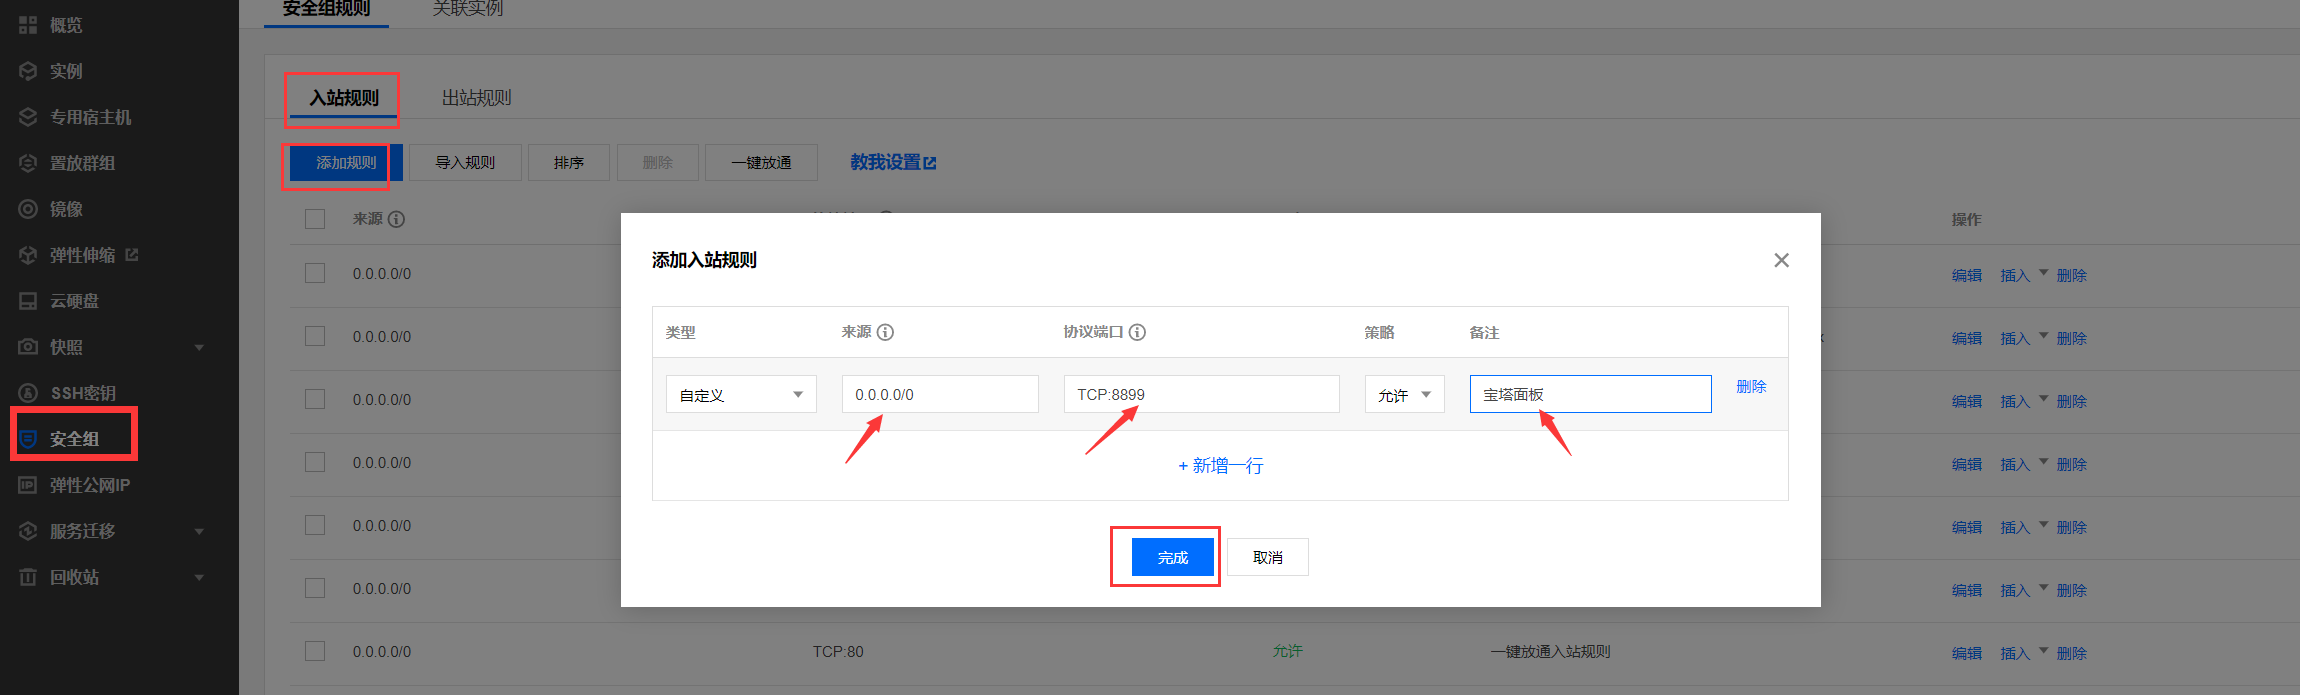Open the 插入 dropdown in the TCP:80 row
Image resolution: width=2300 pixels, height=695 pixels.
point(2024,653)
